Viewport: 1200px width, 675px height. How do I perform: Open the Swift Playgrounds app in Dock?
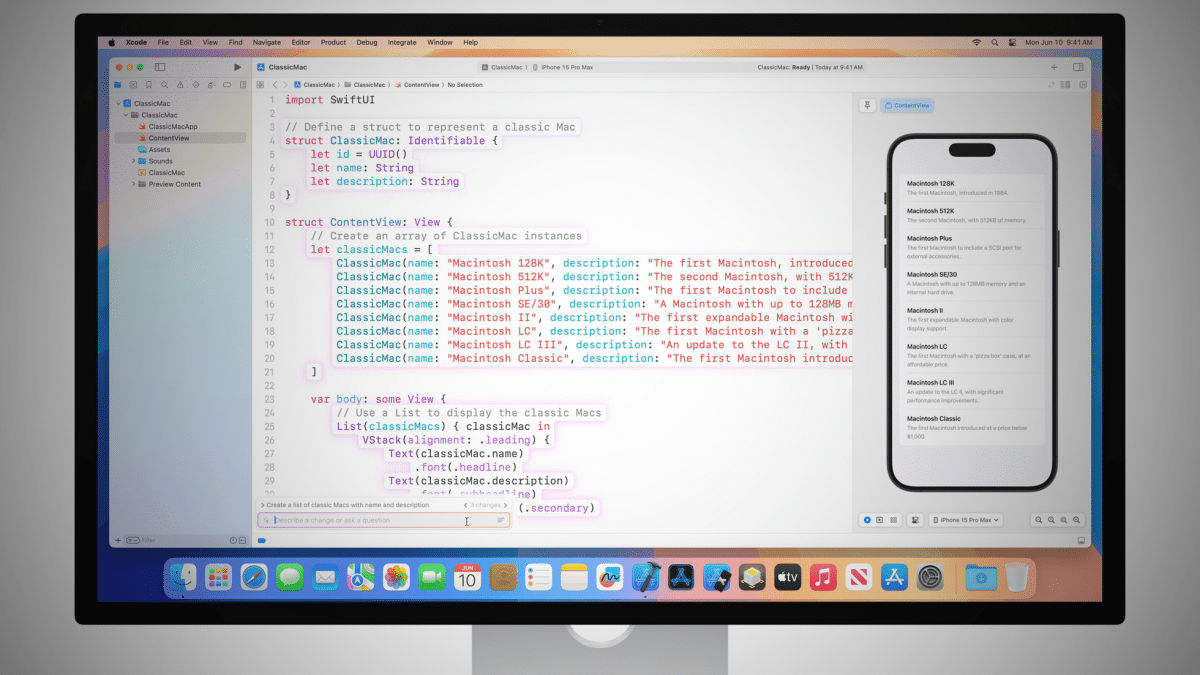pos(717,577)
